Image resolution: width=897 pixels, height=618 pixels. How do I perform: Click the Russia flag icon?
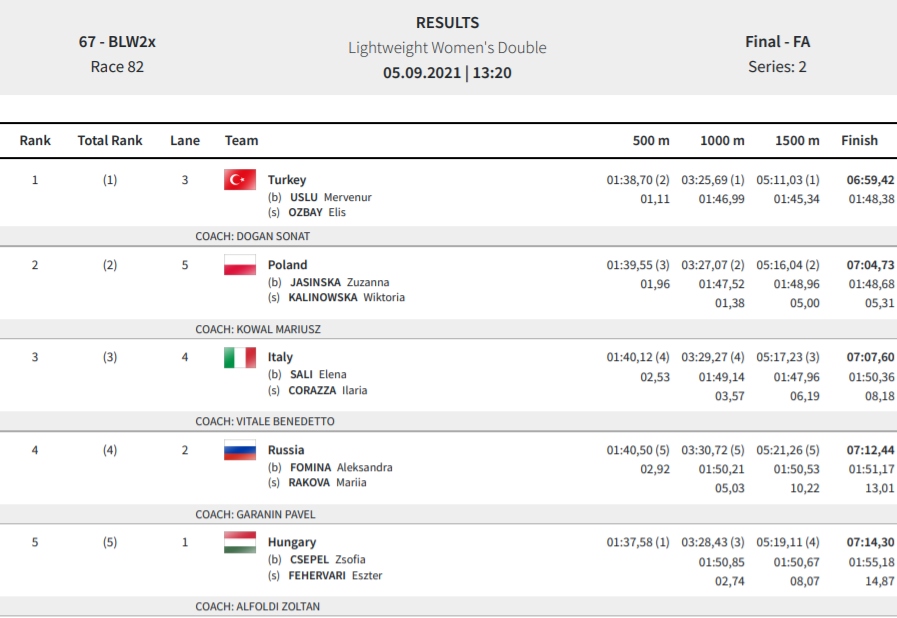[240, 450]
